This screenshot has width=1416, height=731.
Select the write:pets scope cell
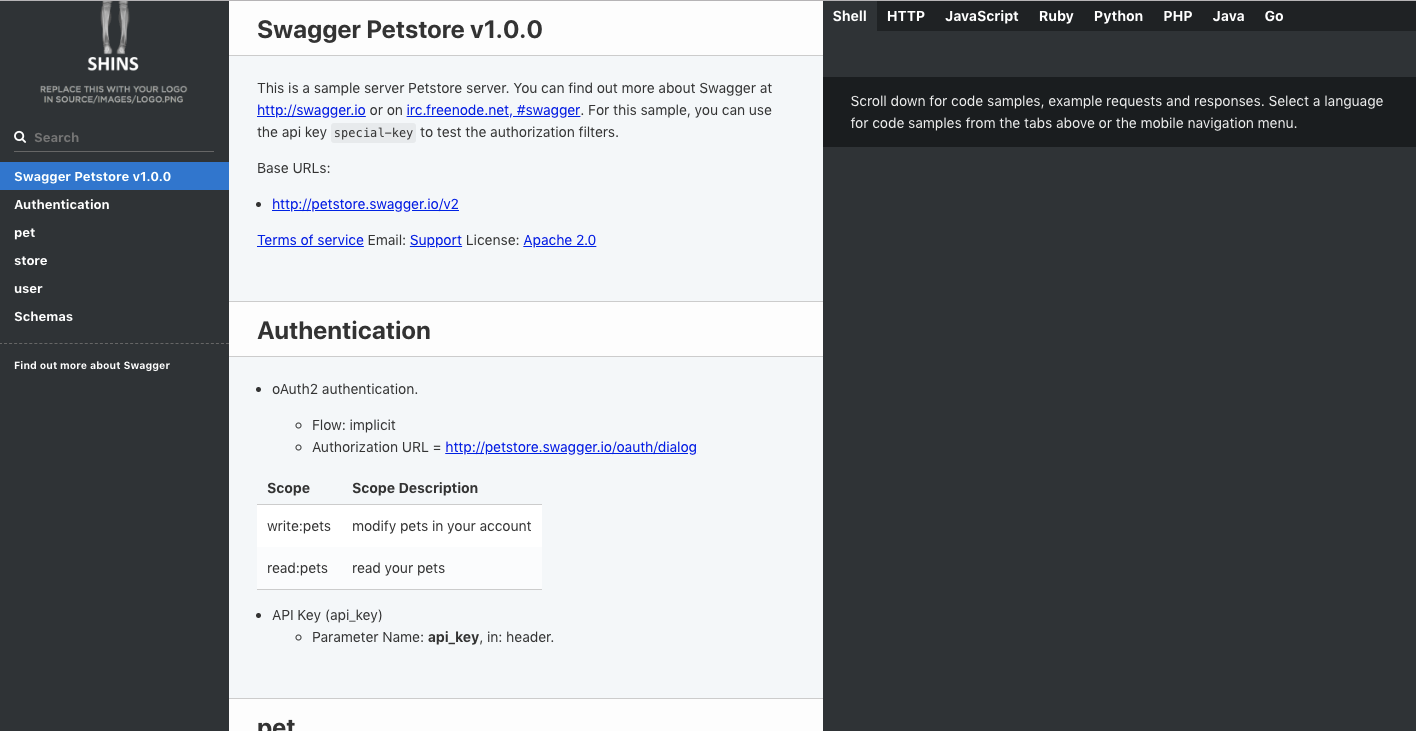pos(299,526)
